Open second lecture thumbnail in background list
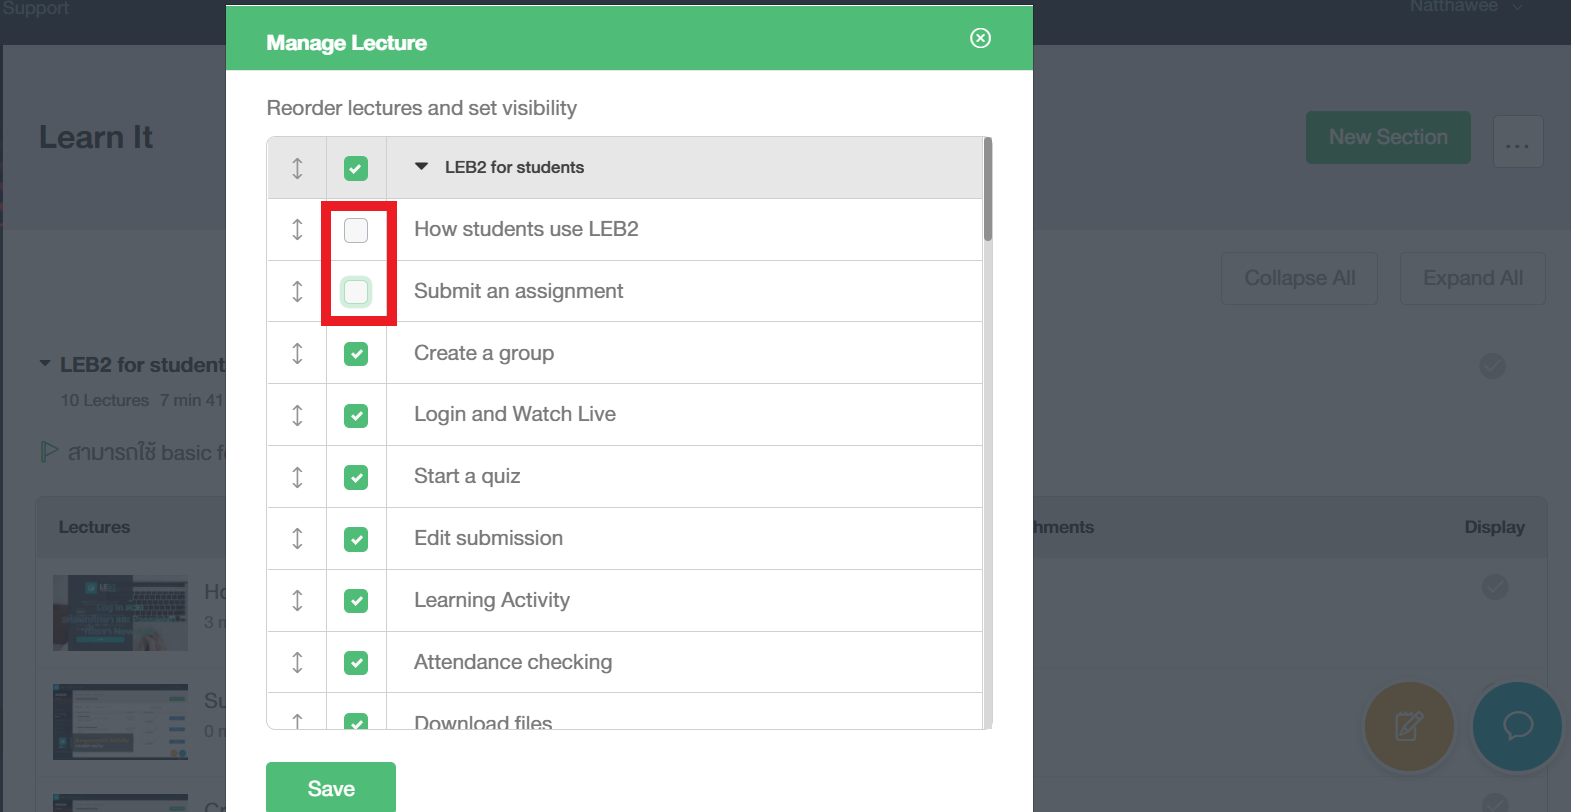 click(120, 722)
